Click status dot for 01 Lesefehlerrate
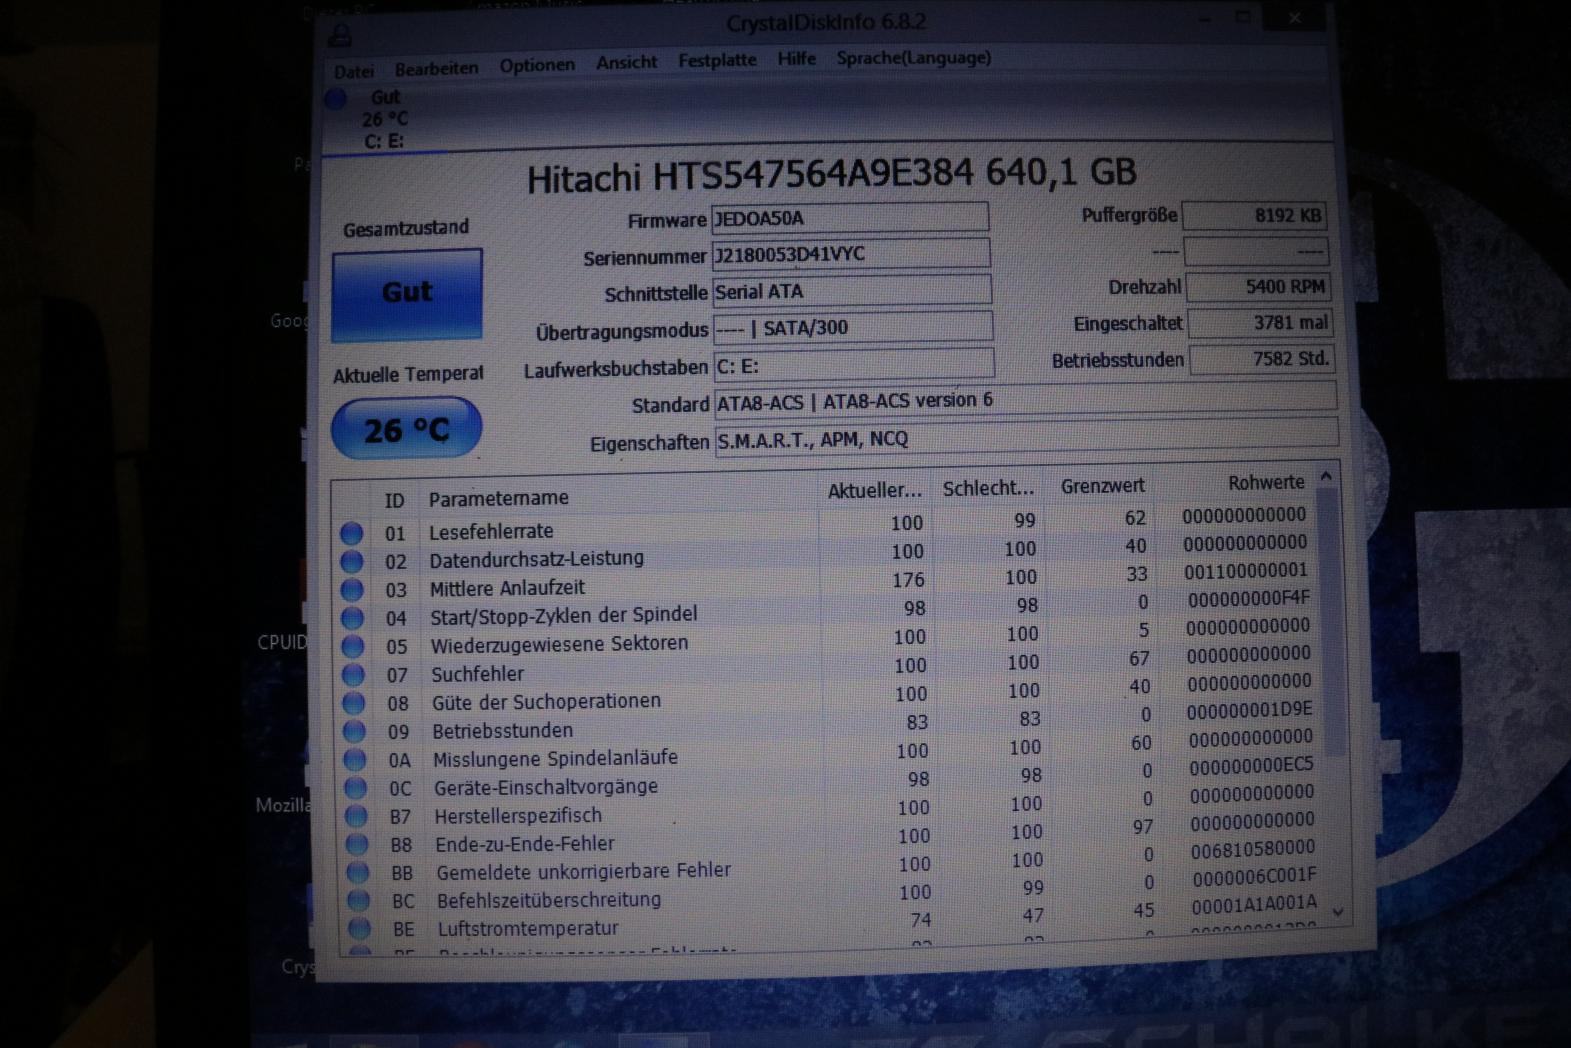1571x1048 pixels. [351, 533]
